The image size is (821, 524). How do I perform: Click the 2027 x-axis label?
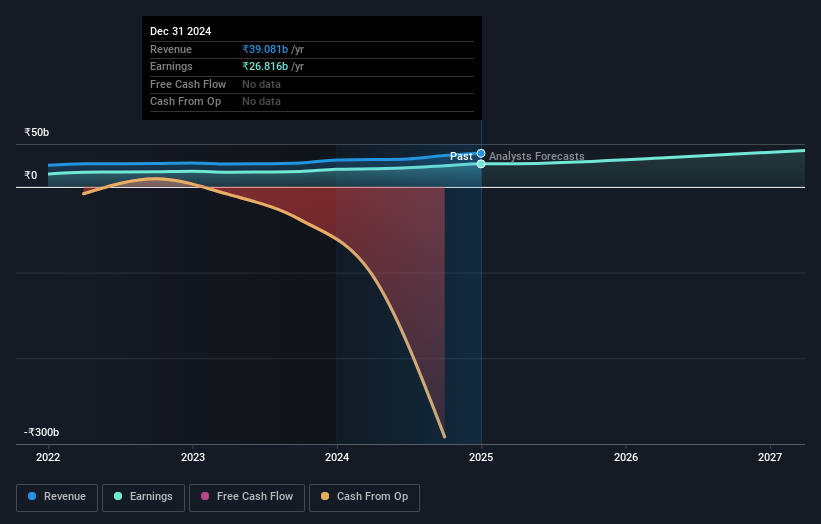(x=770, y=457)
